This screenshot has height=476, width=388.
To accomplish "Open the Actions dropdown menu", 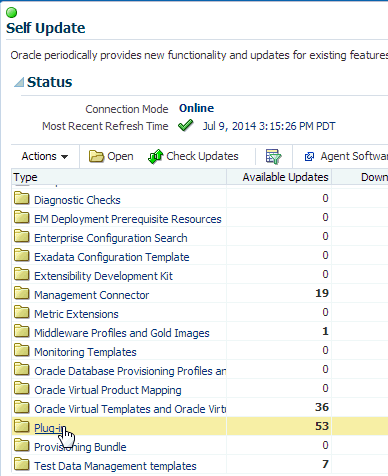I will (45, 156).
